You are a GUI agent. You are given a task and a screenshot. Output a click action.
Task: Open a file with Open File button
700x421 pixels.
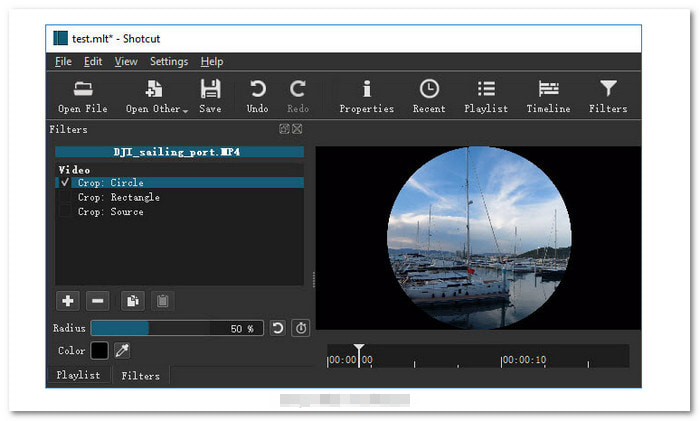tap(83, 96)
